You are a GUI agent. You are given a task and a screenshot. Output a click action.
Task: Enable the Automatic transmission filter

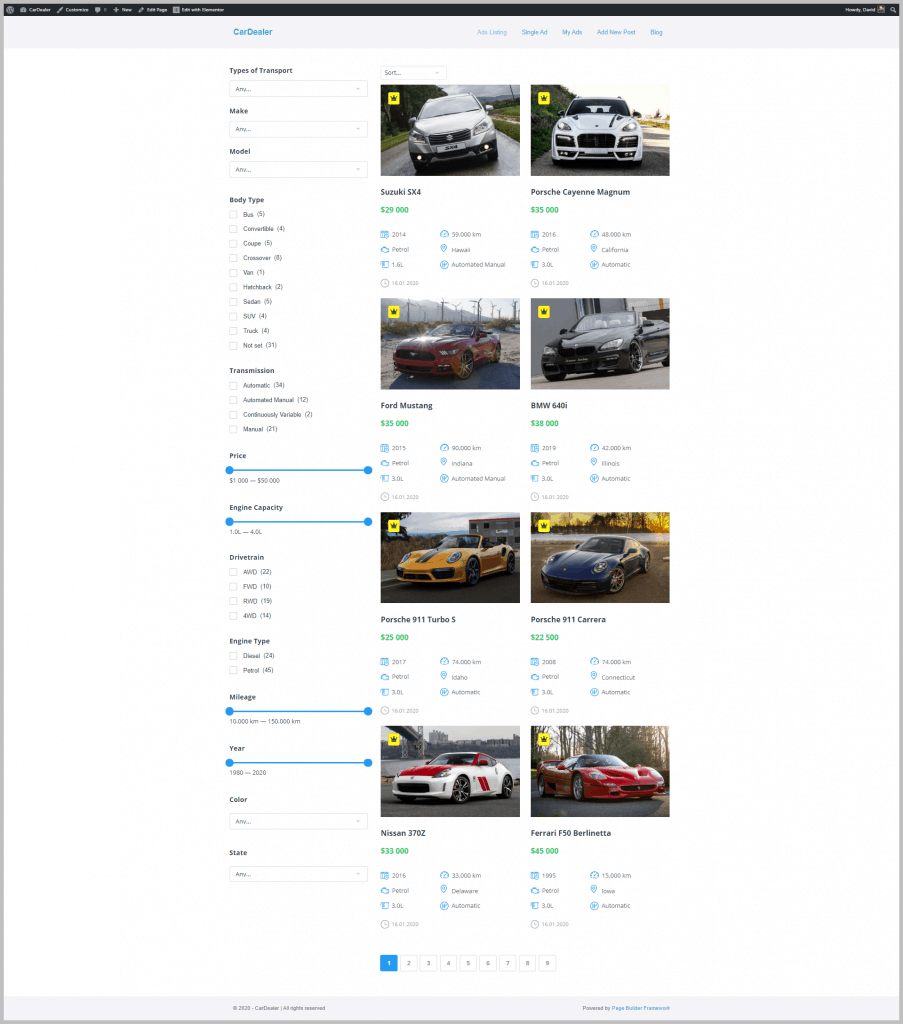(x=233, y=385)
